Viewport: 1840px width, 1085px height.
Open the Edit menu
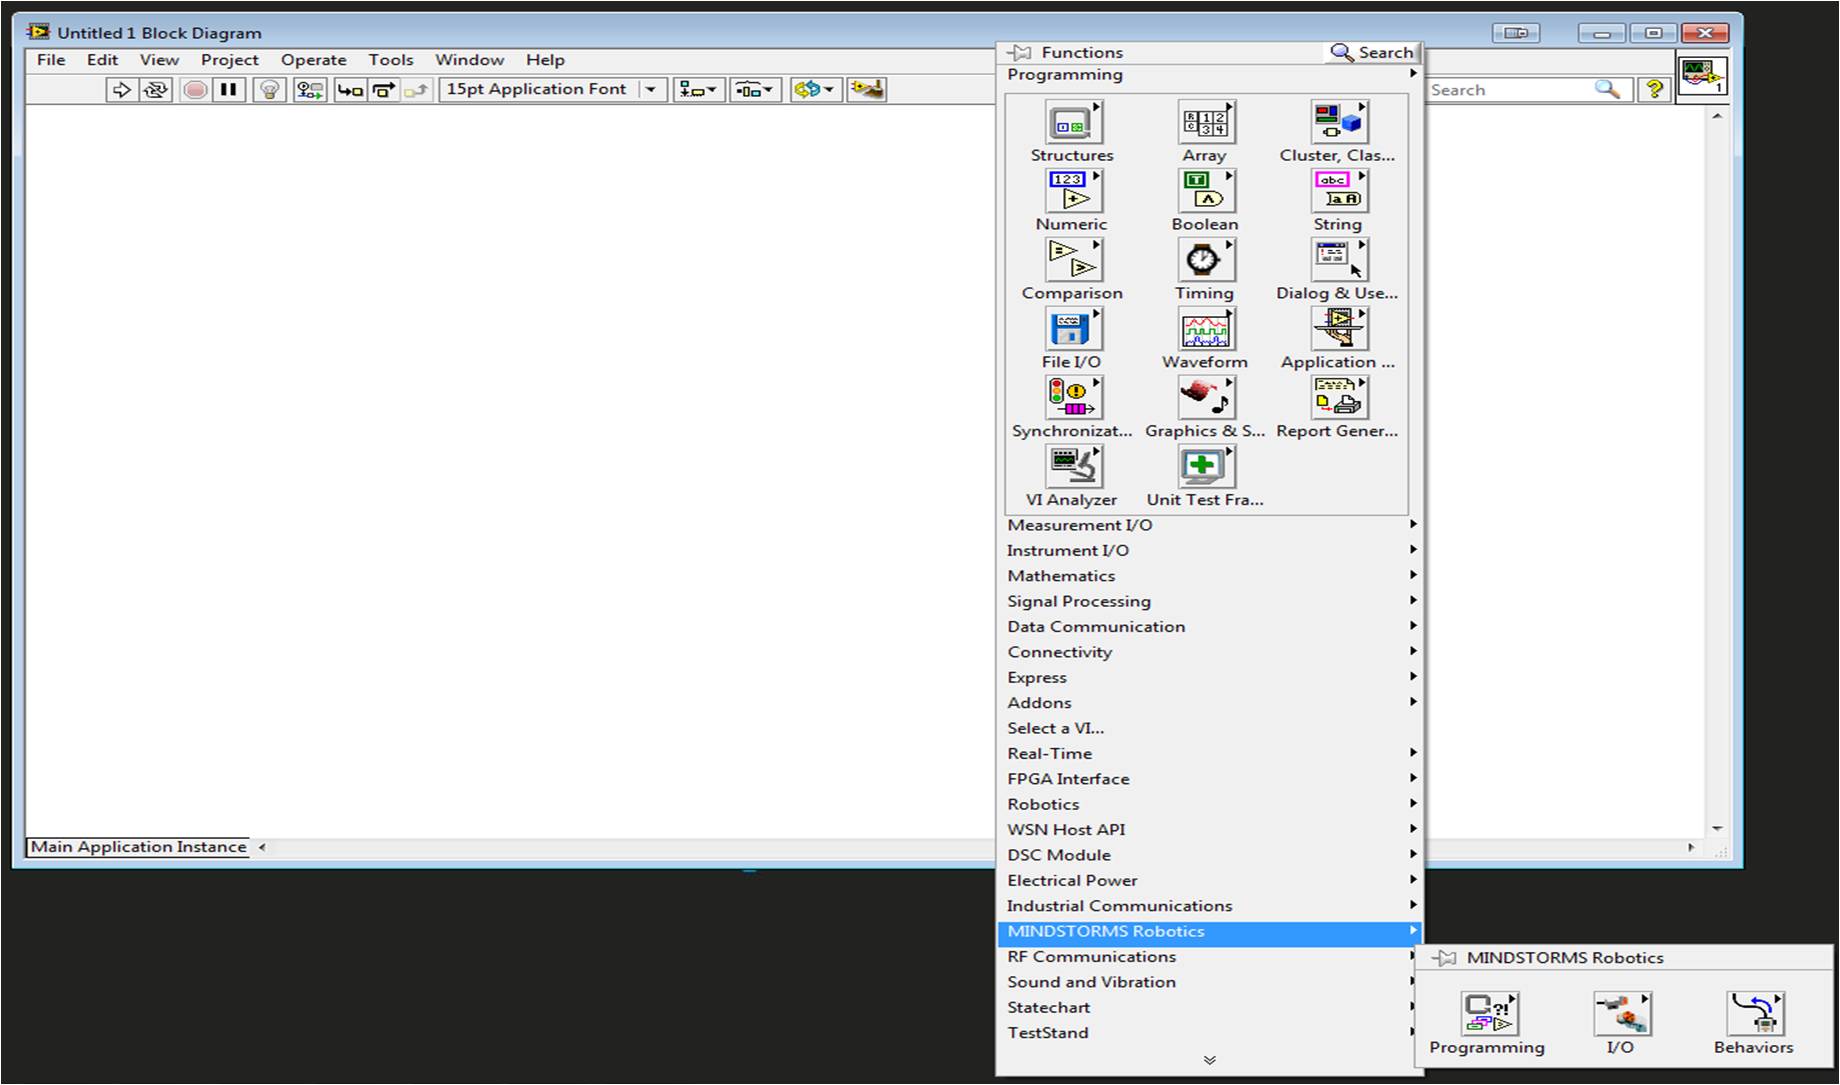(x=102, y=60)
